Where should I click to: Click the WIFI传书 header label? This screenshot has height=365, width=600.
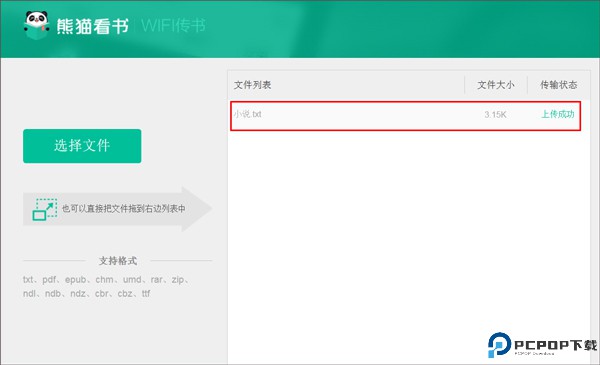pyautogui.click(x=173, y=26)
